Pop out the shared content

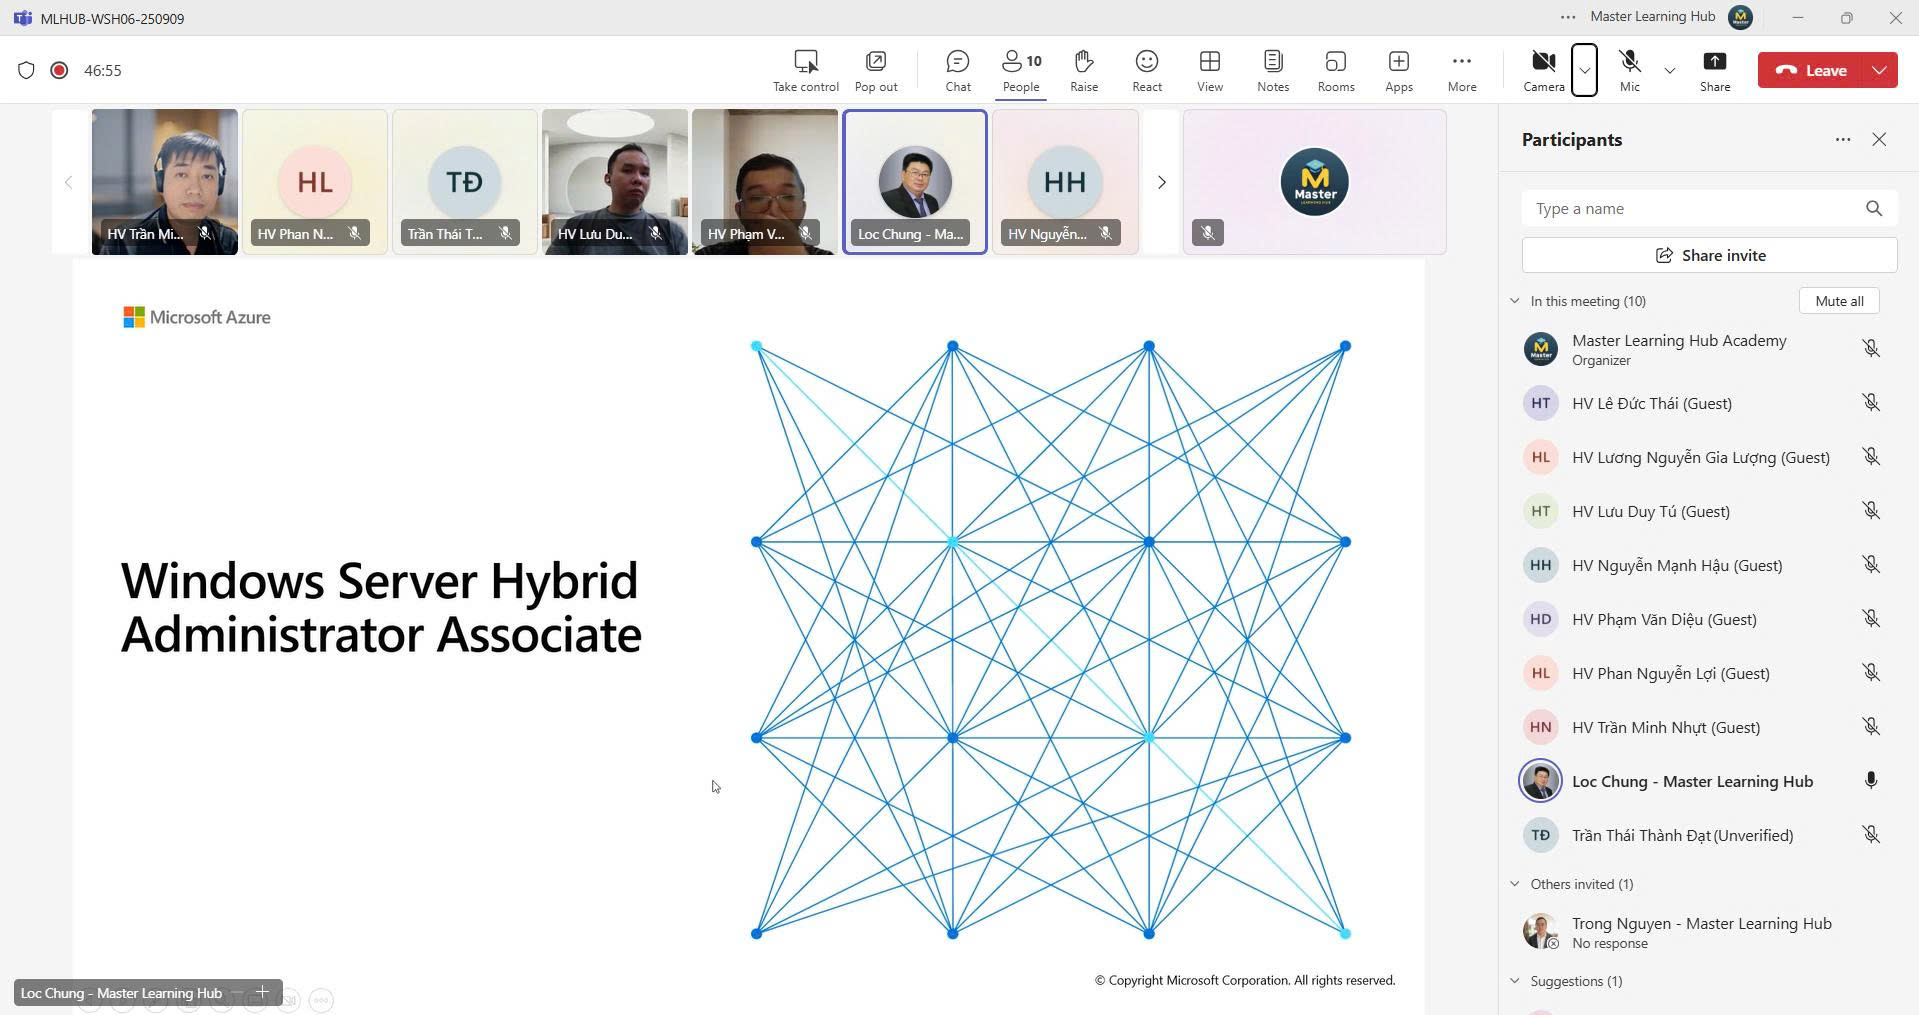point(875,70)
